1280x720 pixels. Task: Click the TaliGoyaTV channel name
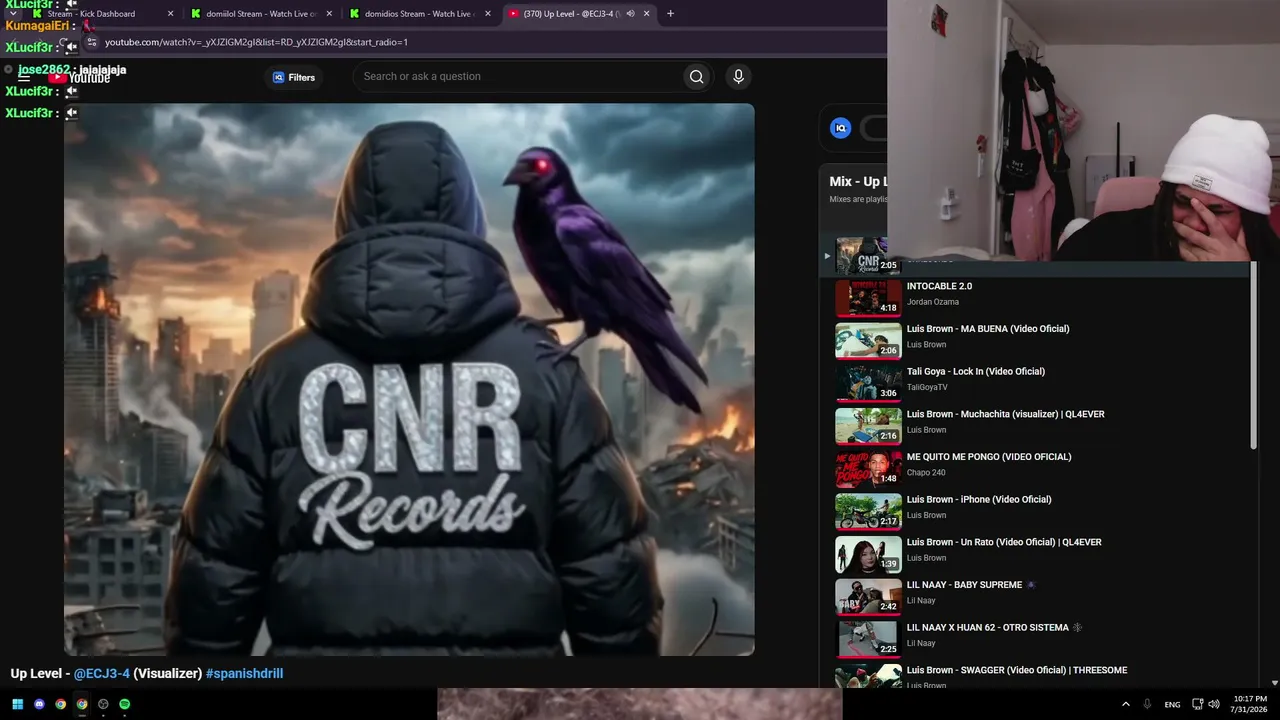[927, 387]
